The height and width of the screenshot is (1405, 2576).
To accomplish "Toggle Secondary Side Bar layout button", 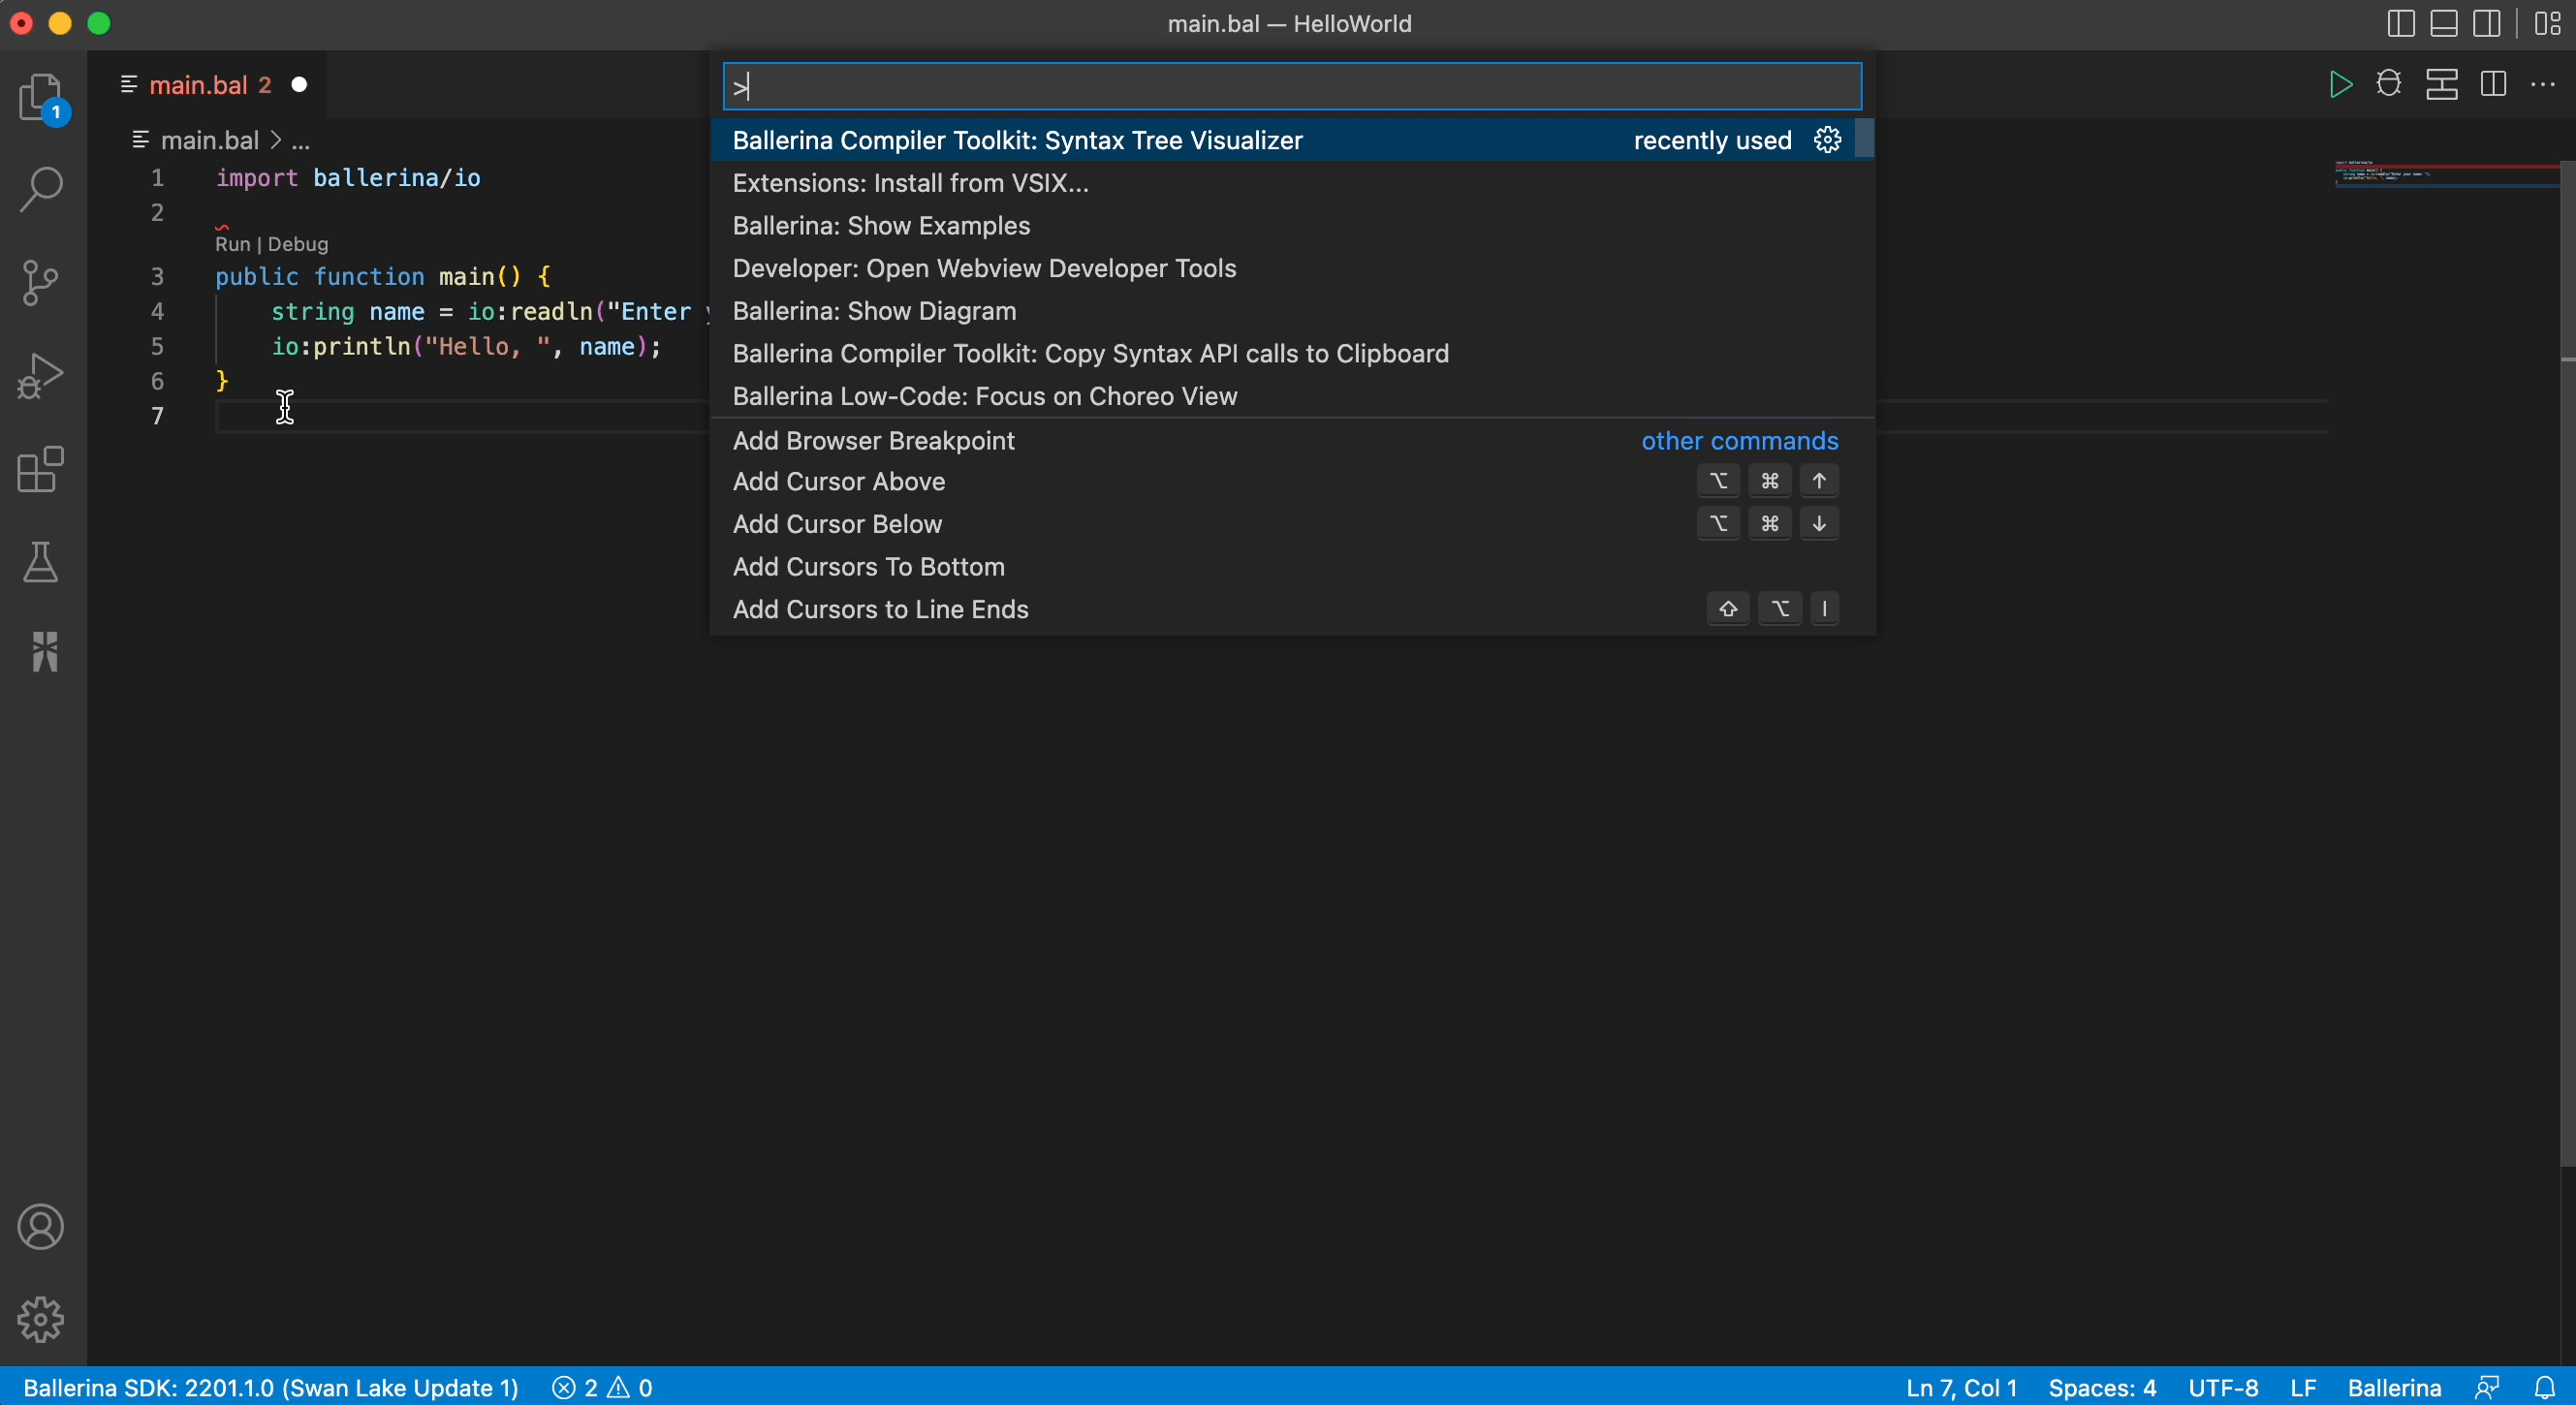I will (2487, 23).
